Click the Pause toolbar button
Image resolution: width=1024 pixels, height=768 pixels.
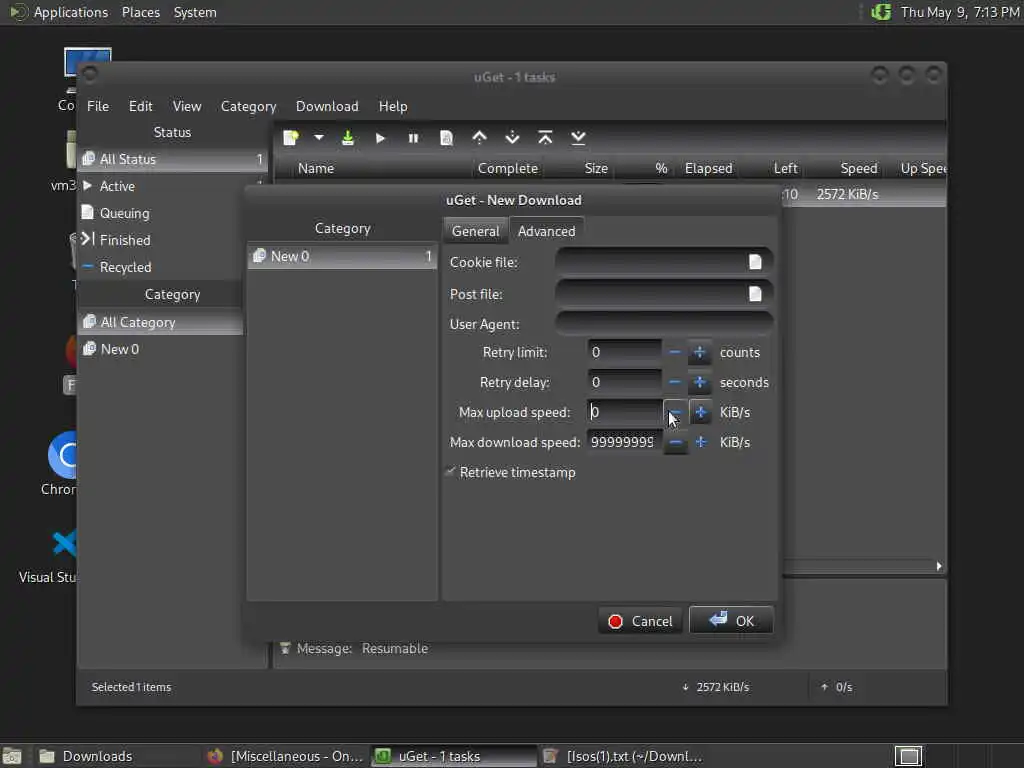tap(413, 138)
